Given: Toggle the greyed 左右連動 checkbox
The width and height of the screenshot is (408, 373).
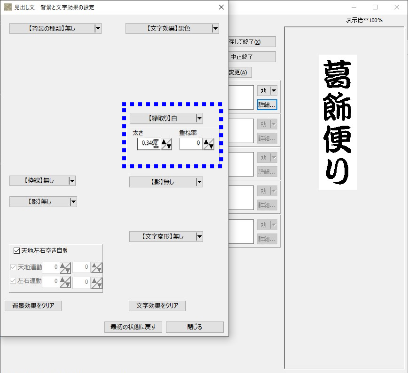Looking at the screenshot, I should [x=13, y=281].
